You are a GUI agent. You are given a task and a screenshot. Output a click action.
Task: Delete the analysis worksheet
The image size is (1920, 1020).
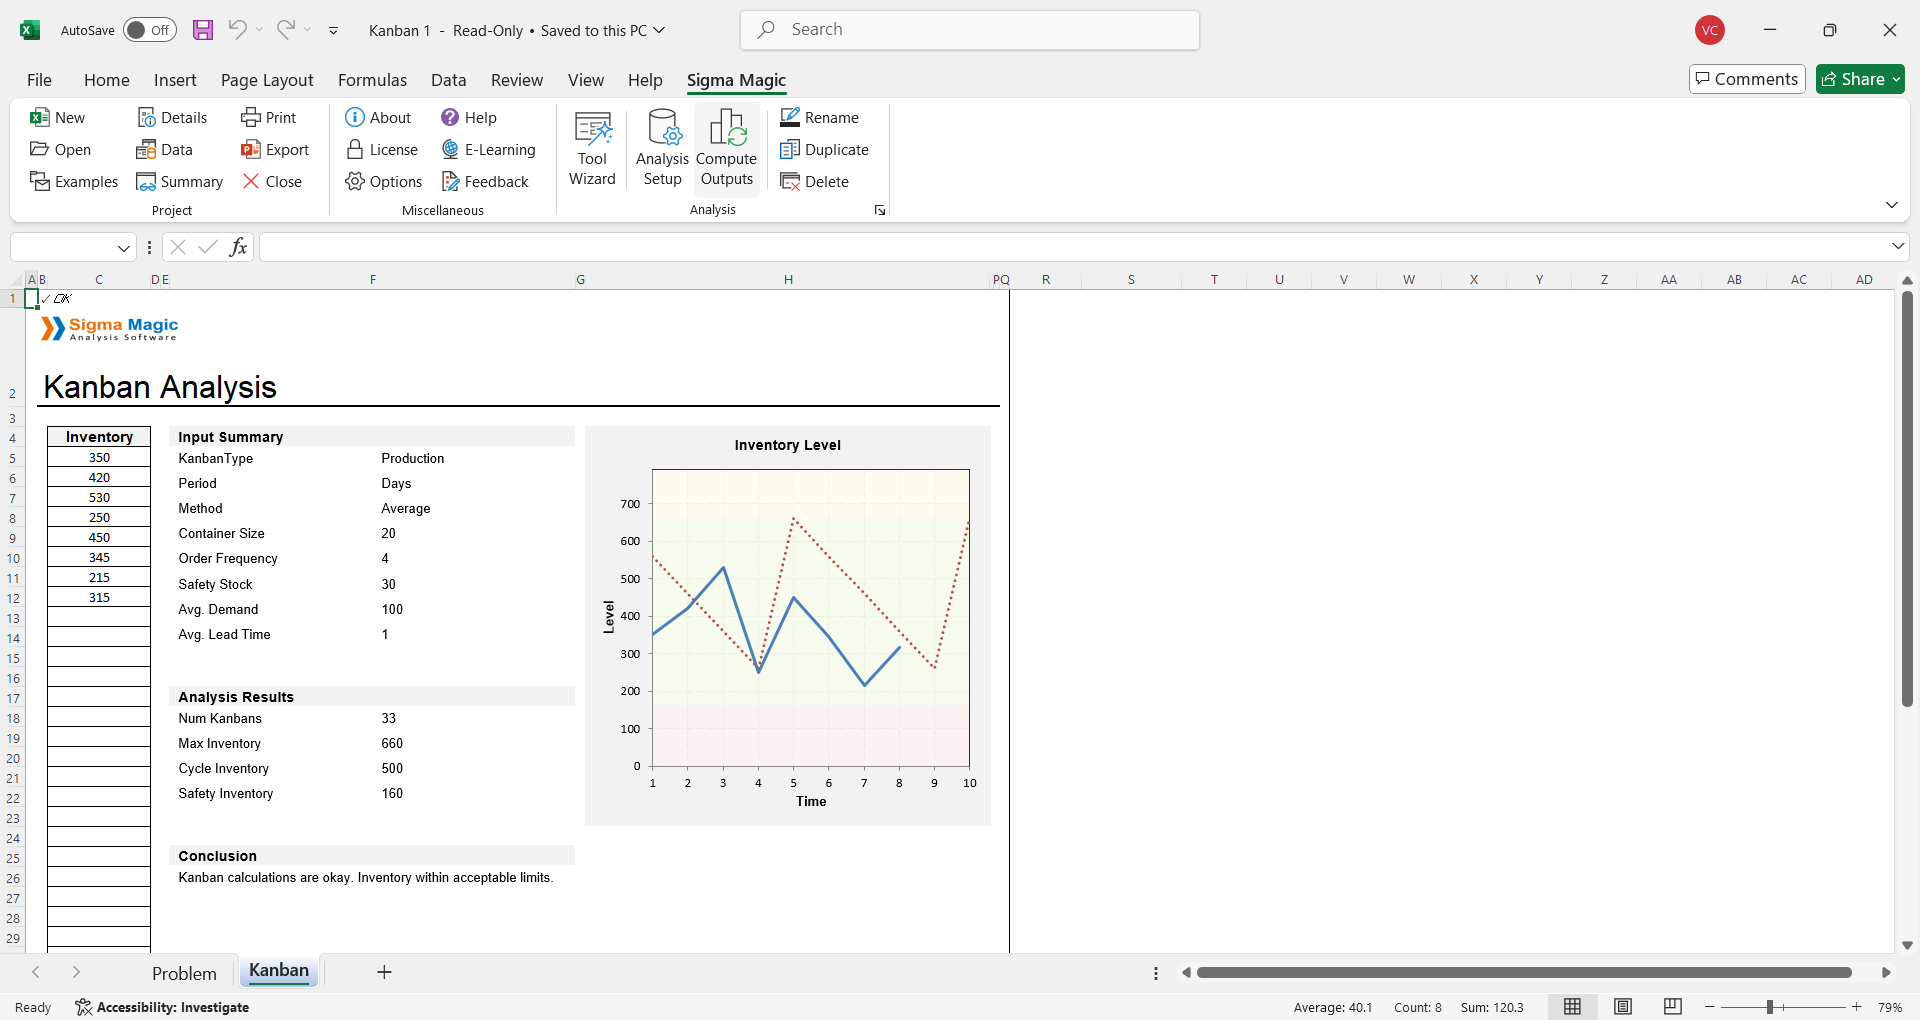(x=814, y=182)
